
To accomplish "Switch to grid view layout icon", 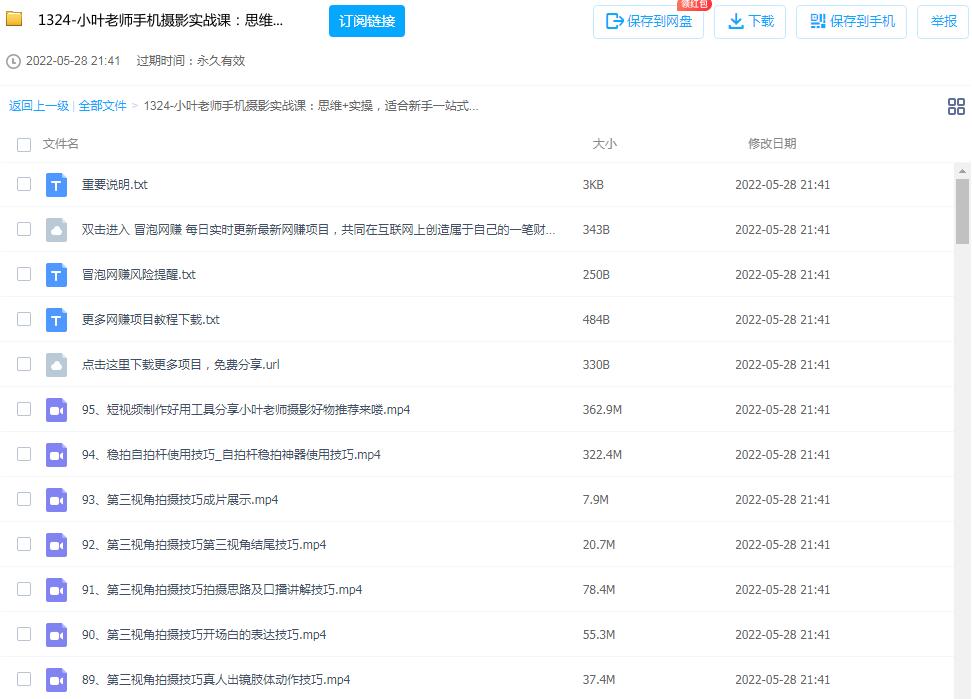I will click(956, 107).
